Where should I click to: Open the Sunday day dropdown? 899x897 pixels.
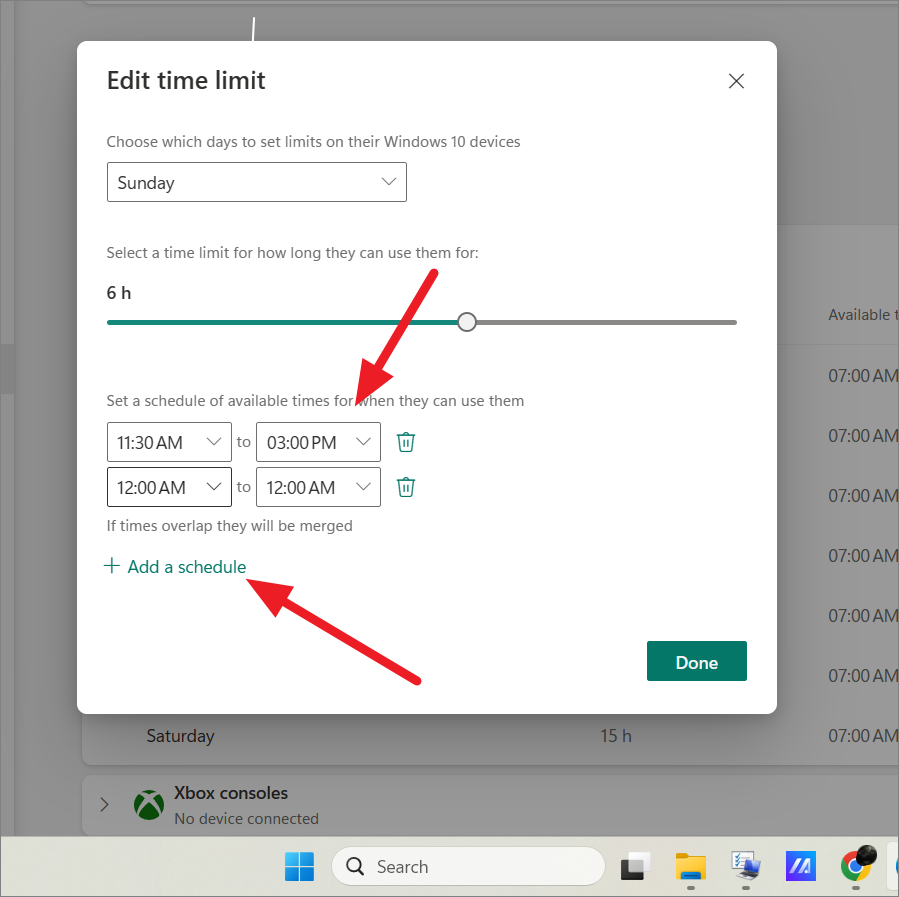(256, 182)
